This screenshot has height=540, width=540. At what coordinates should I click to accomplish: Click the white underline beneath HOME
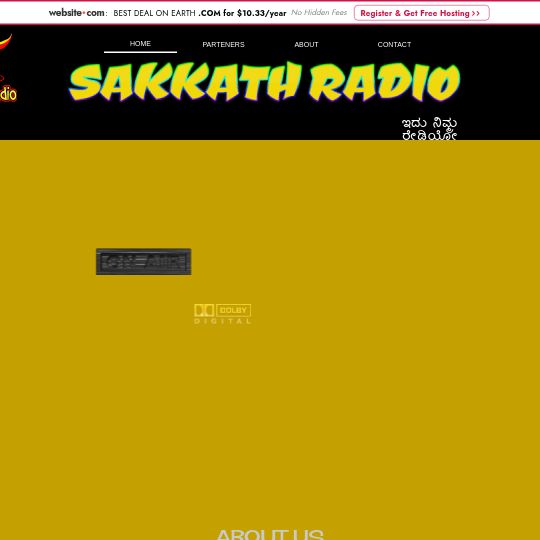141,52
